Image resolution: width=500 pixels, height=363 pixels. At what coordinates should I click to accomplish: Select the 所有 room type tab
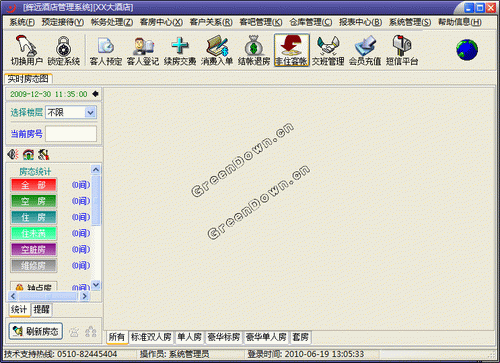117,337
